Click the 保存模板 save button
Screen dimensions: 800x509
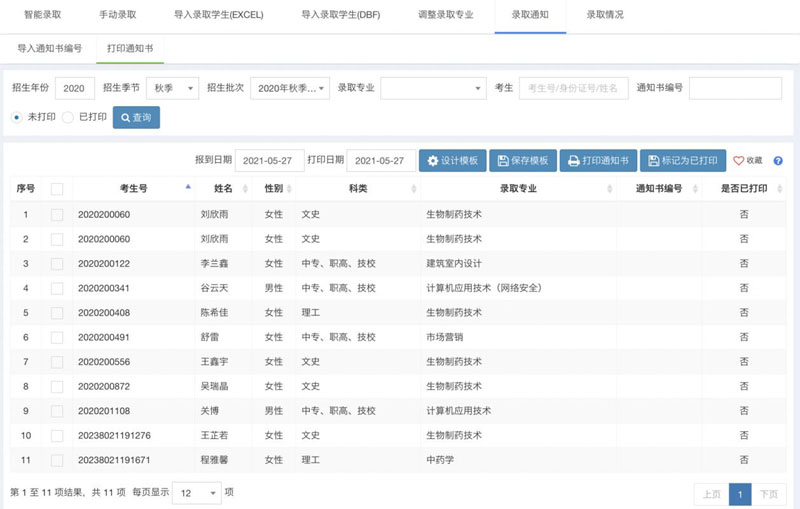coord(522,161)
